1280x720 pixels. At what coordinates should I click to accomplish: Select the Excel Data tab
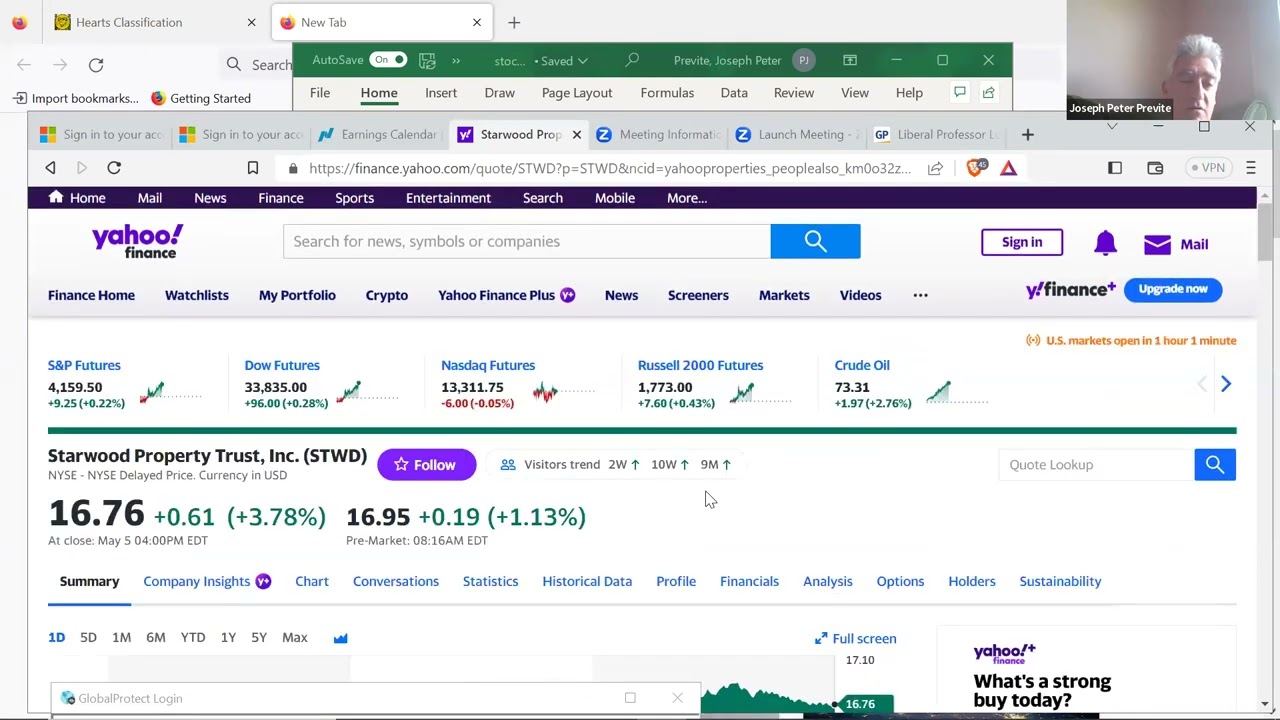(734, 93)
